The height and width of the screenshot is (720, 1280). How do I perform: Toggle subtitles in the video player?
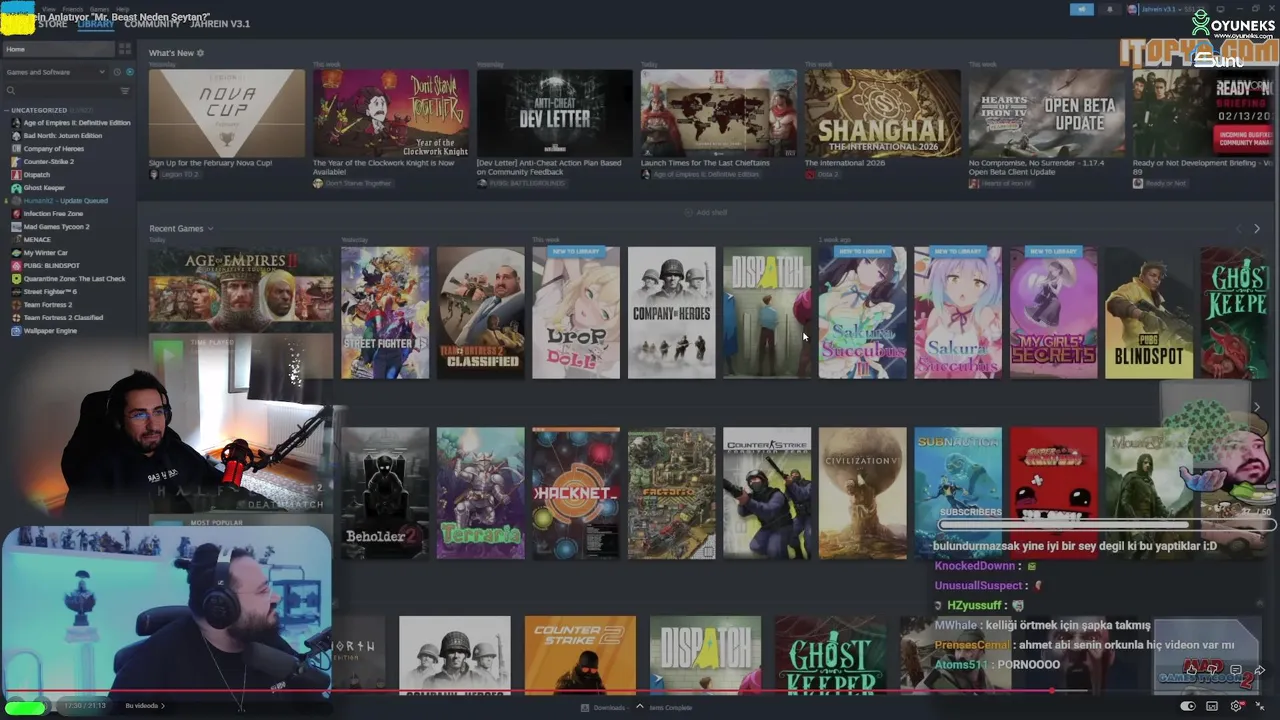1212,706
